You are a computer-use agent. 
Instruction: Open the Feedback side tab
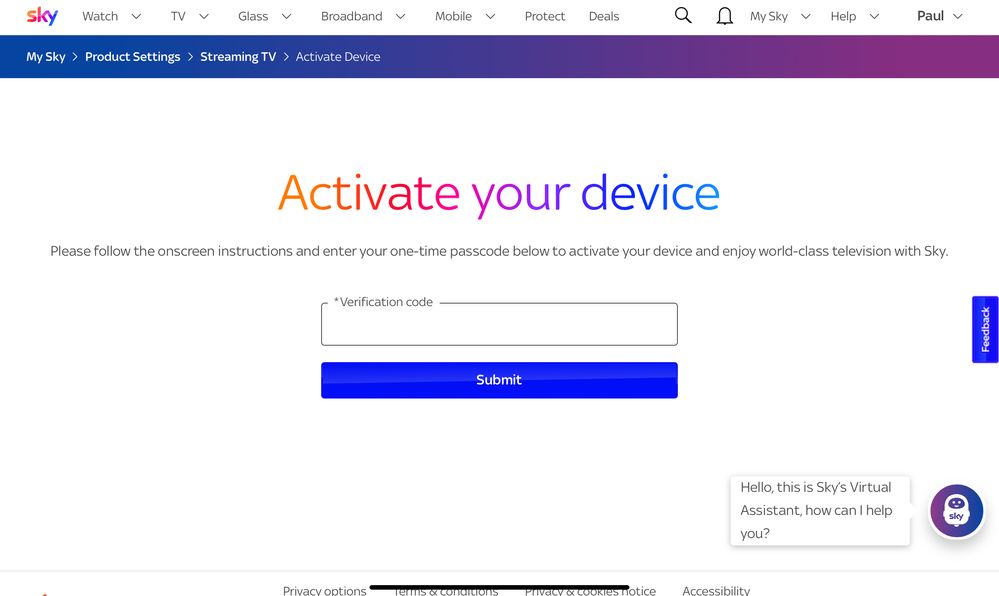pyautogui.click(x=985, y=329)
